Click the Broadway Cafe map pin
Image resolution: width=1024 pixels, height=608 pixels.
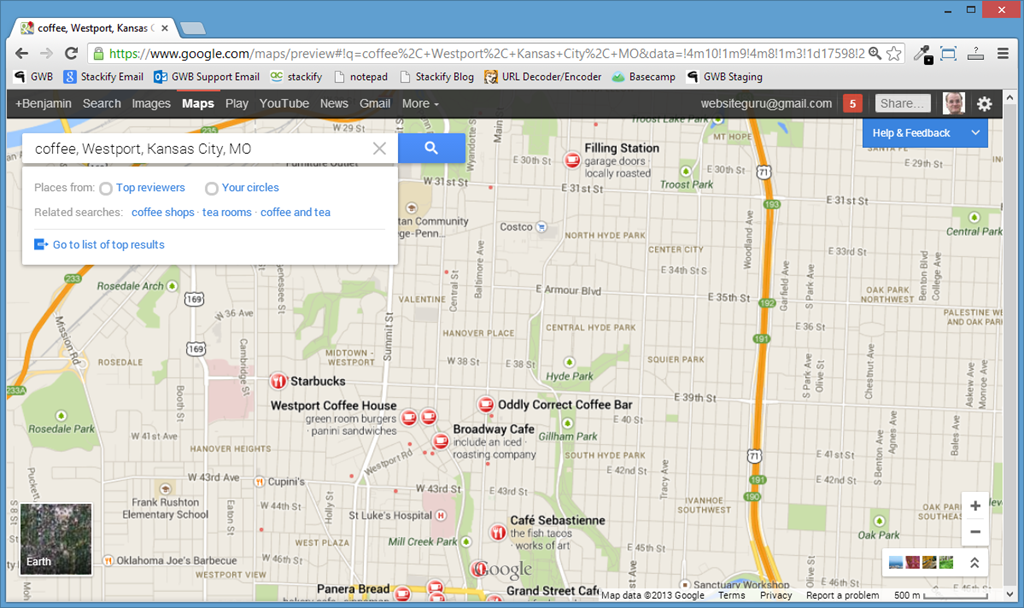pos(441,441)
